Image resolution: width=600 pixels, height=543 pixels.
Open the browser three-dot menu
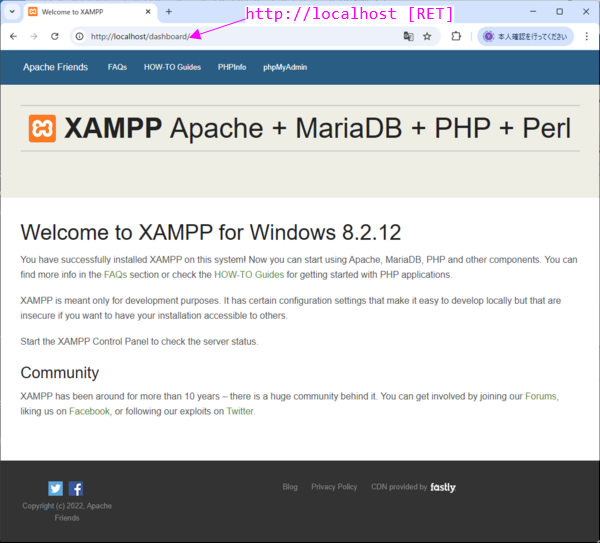[x=587, y=36]
